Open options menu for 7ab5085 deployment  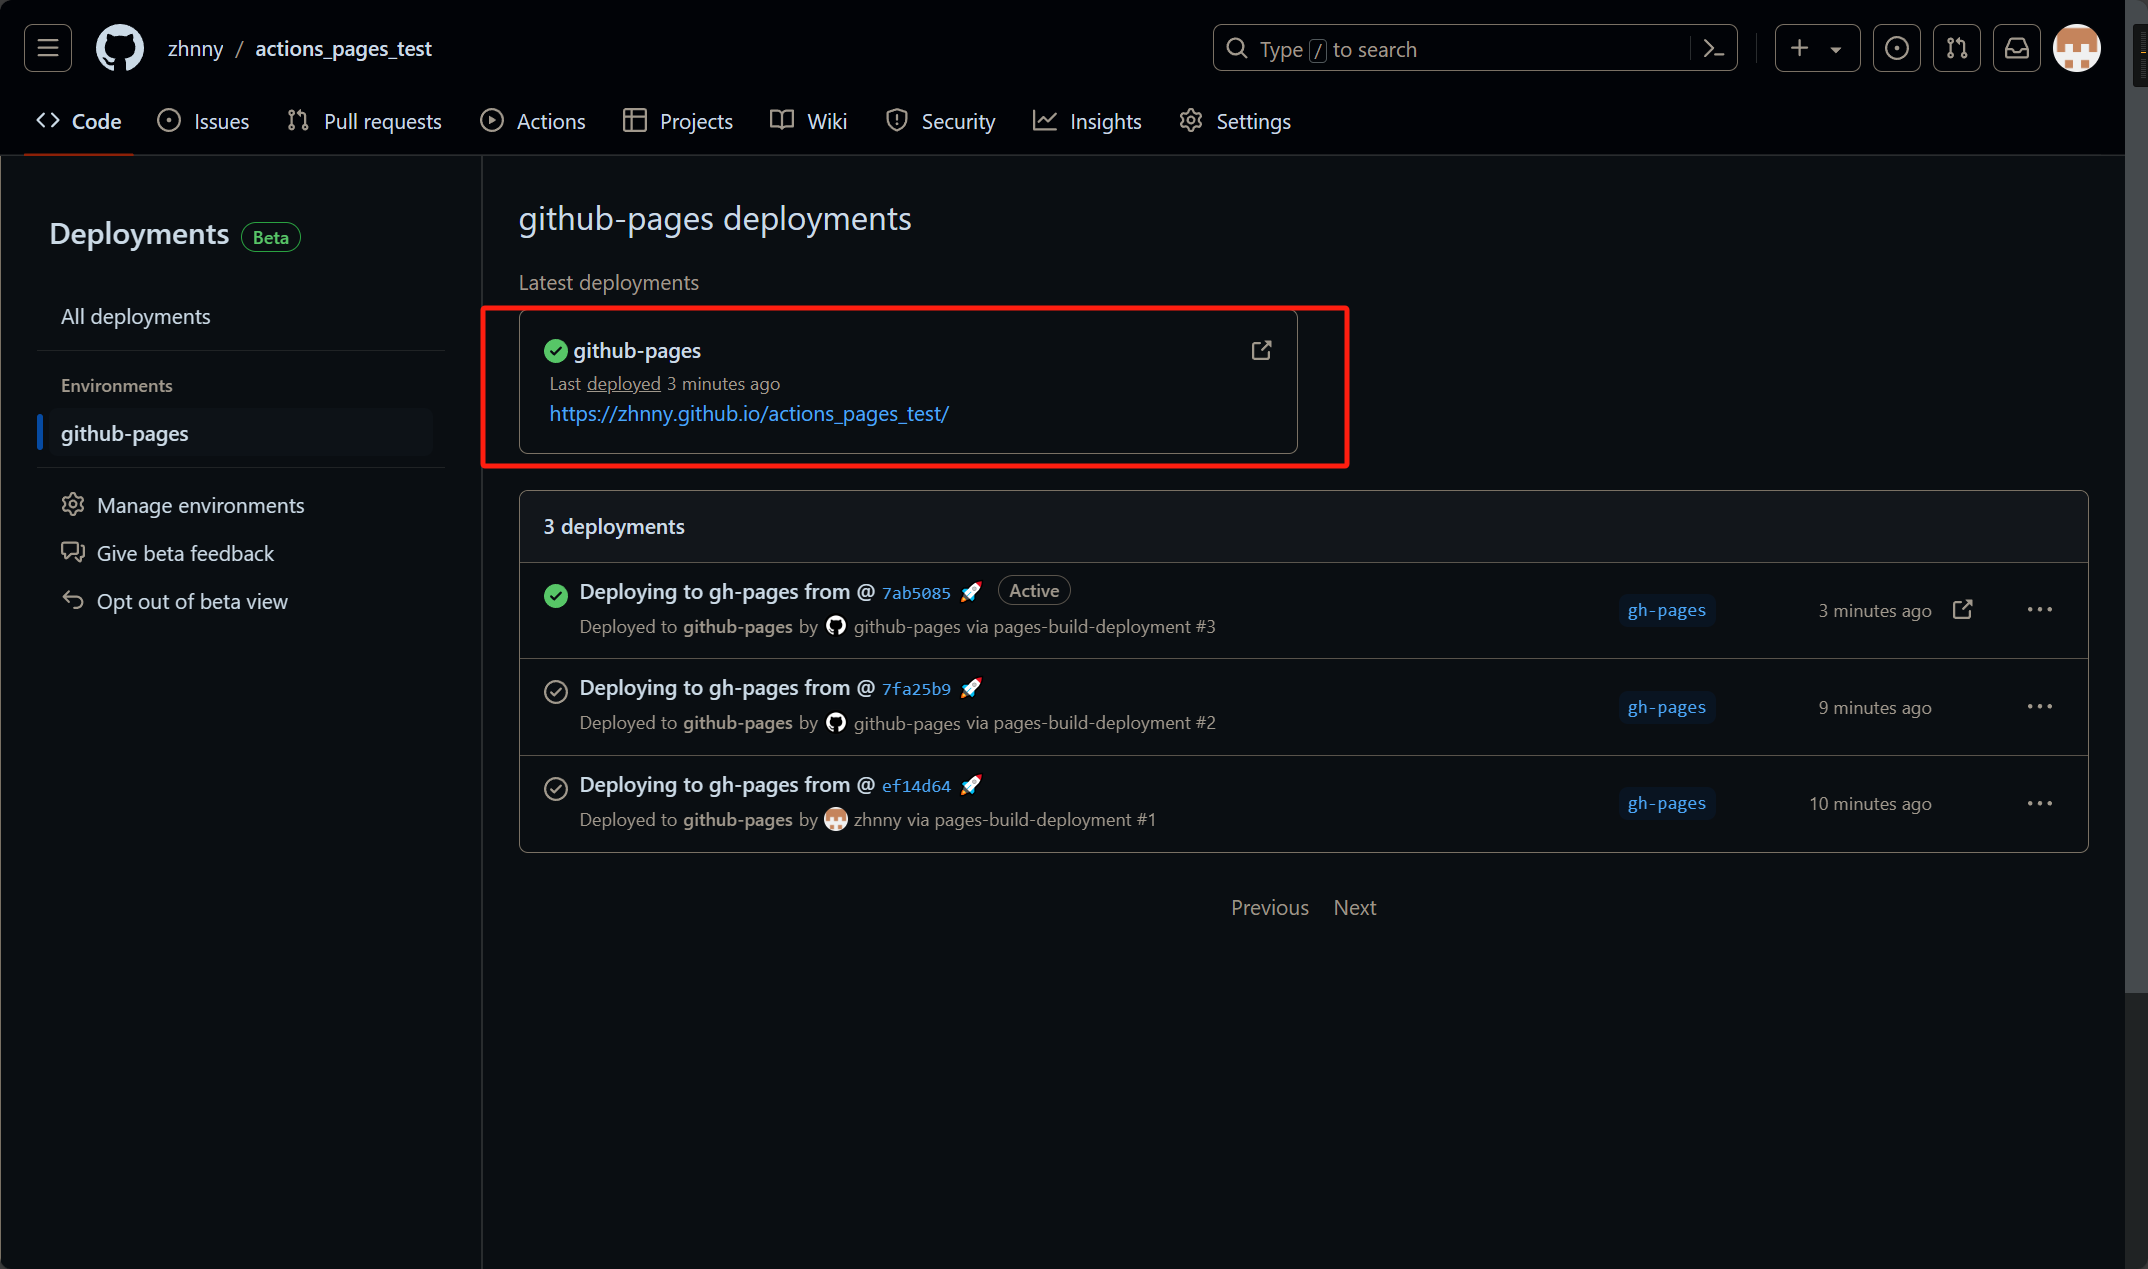2039,610
